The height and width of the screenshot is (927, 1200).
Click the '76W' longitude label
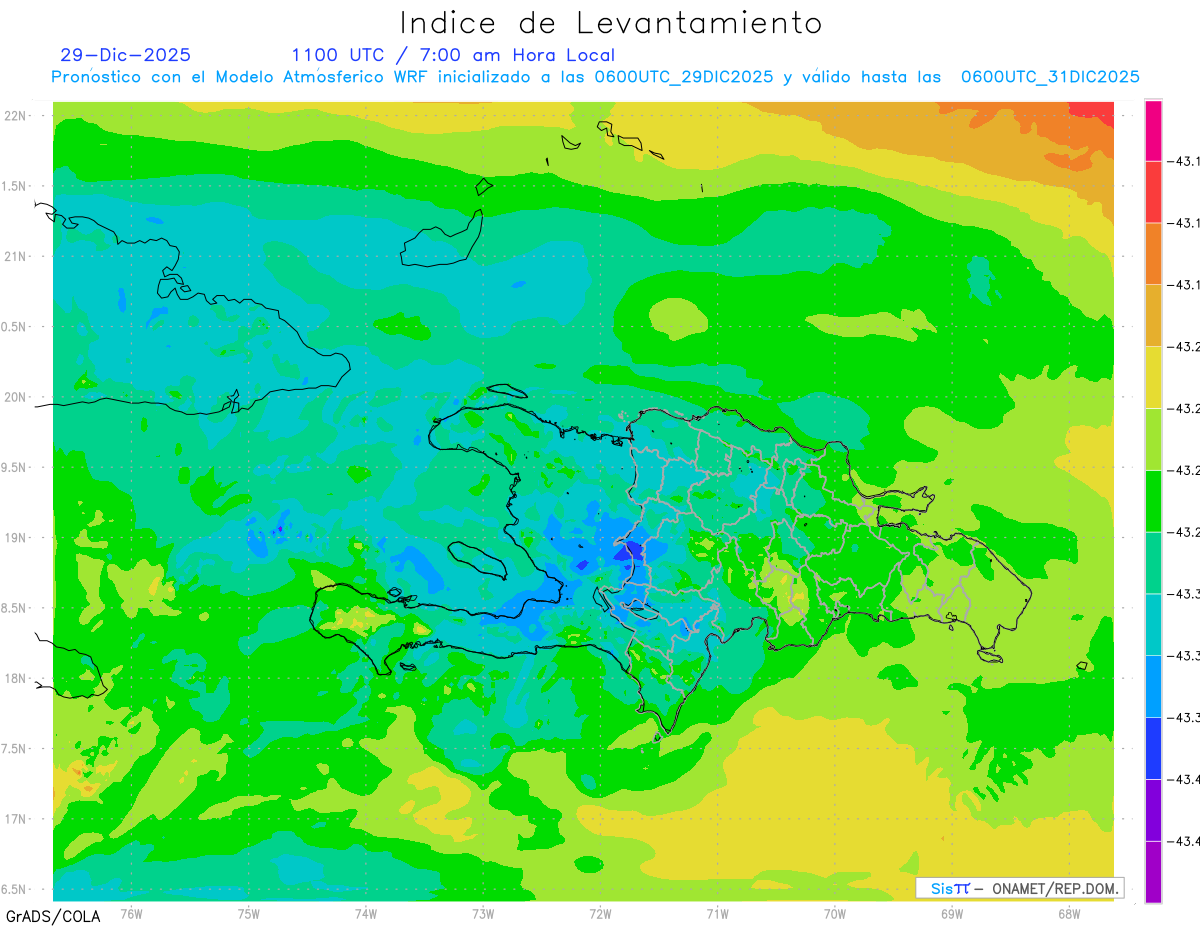tap(131, 914)
